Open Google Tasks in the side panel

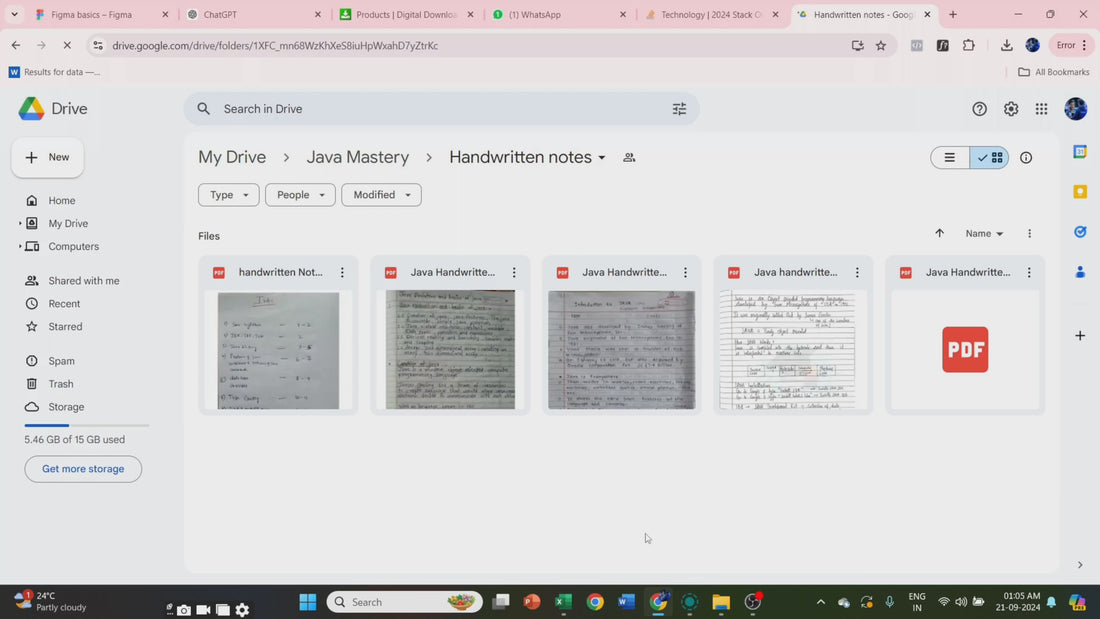click(1080, 231)
